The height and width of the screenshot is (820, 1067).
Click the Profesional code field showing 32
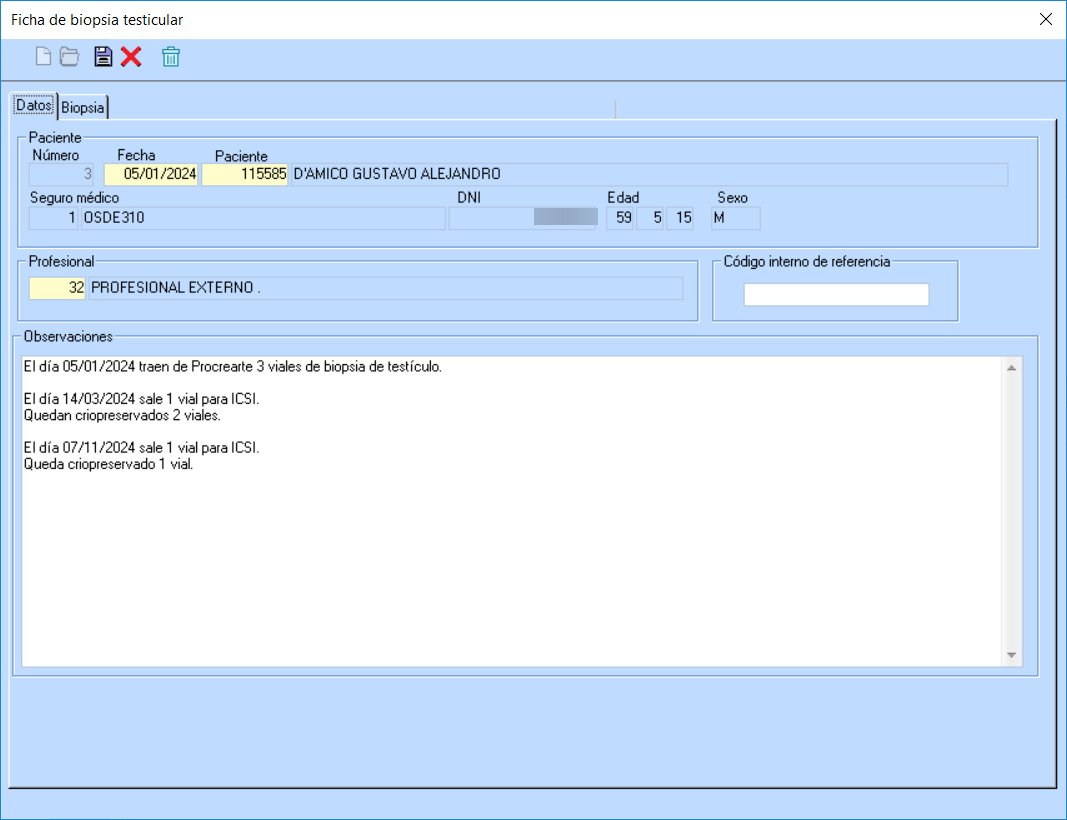57,288
